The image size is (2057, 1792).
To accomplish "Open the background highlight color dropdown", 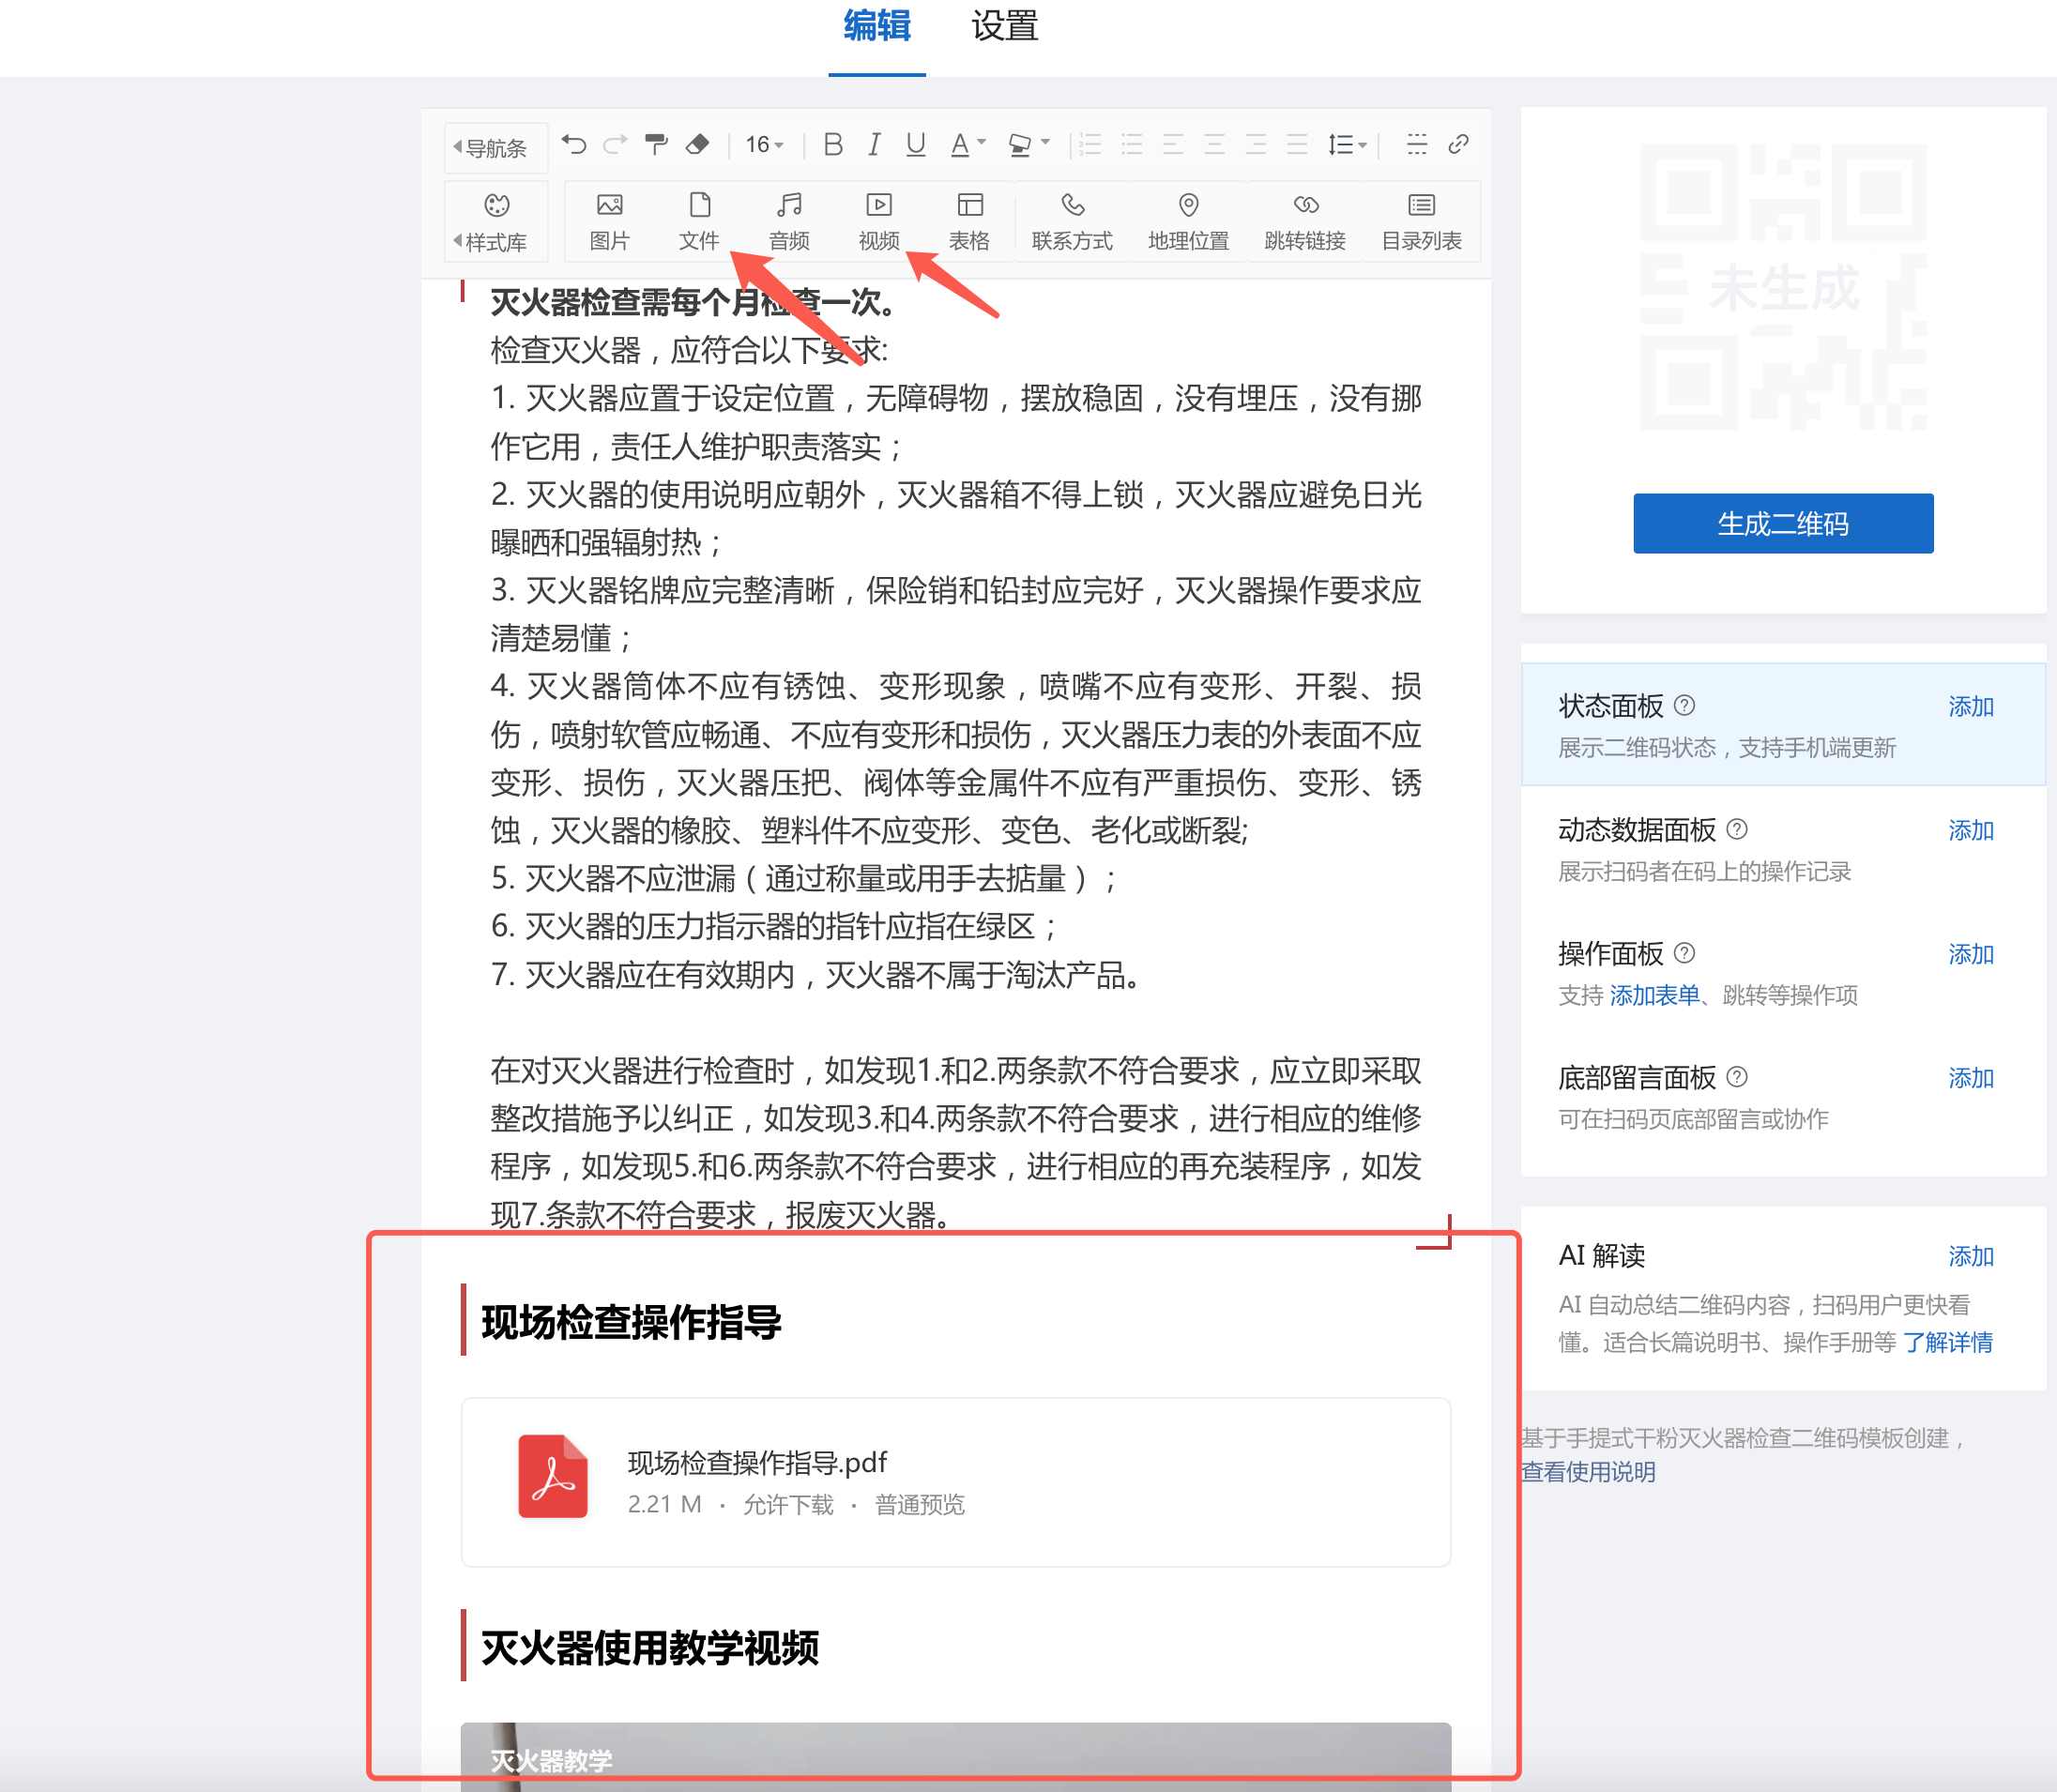I will [1028, 145].
